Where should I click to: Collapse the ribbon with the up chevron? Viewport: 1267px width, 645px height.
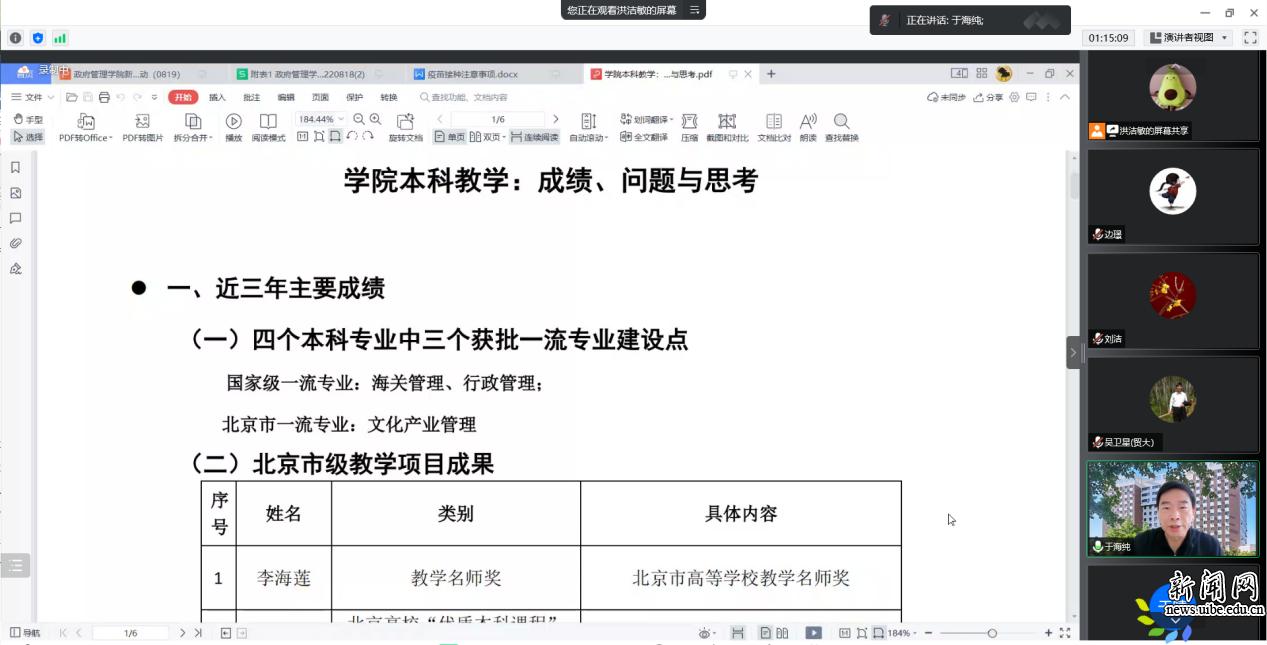pos(1064,97)
